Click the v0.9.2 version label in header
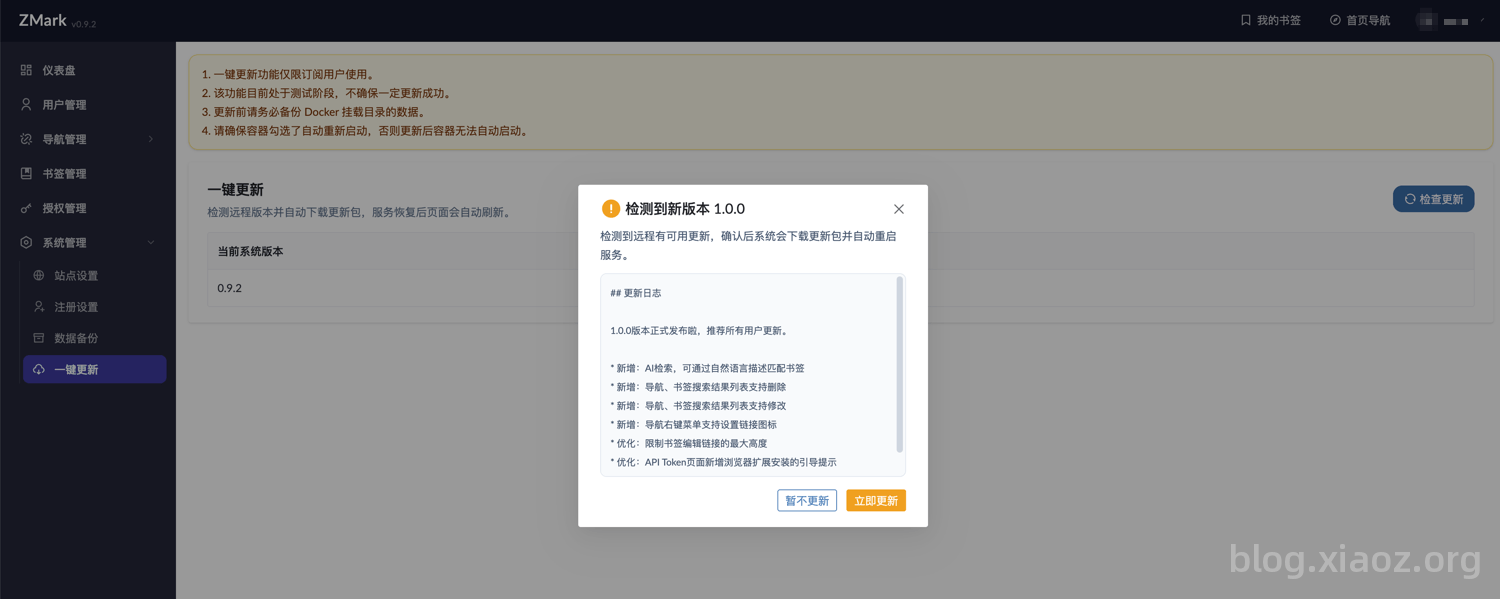 [84, 24]
